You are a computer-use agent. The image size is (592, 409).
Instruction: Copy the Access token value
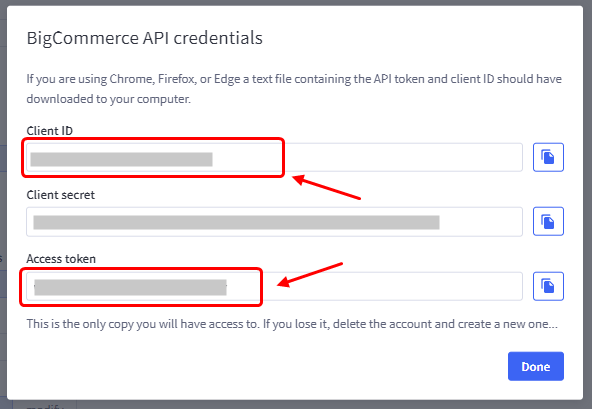(x=548, y=286)
